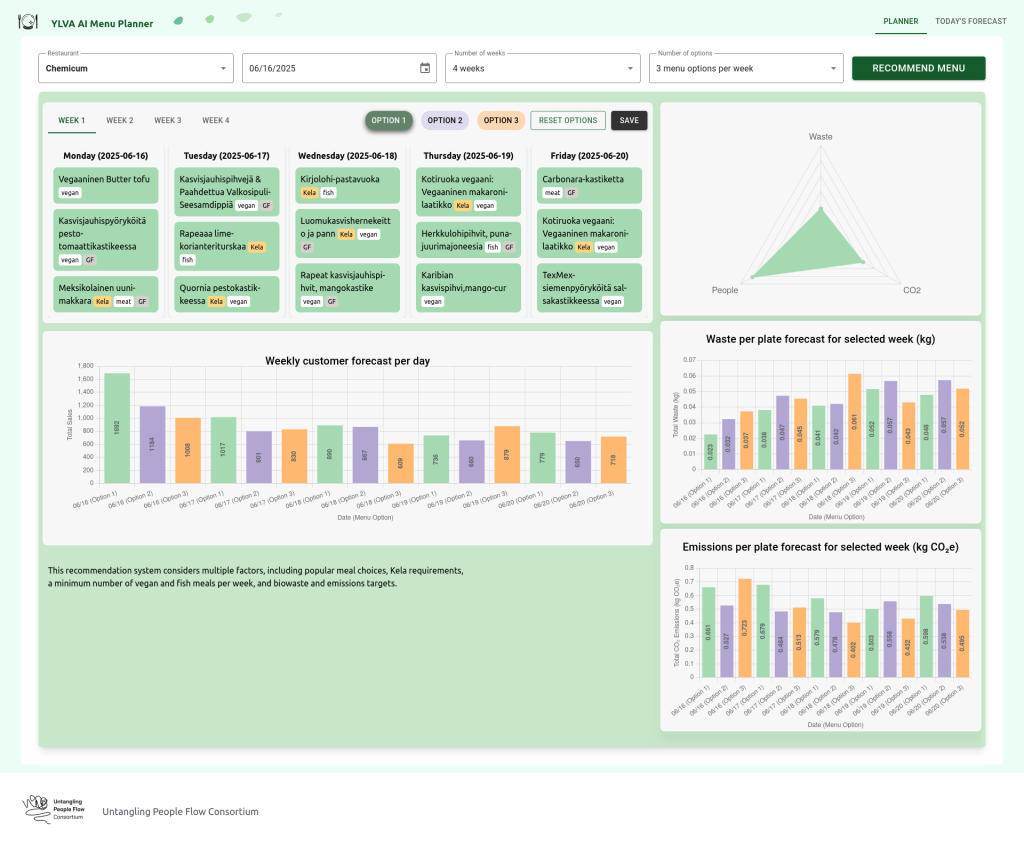
Task: Click the People vertex on radar chart
Action: (x=752, y=277)
